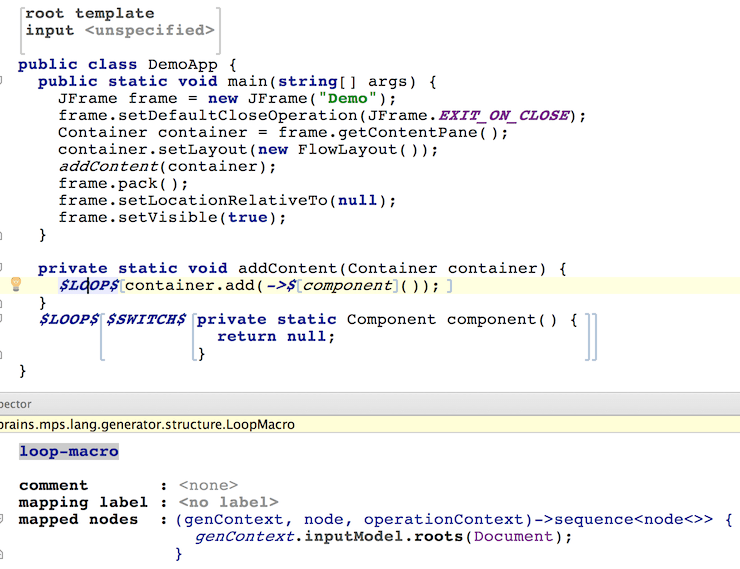Select the loop-macro header in inspector
The image size is (740, 569).
pyautogui.click(x=69, y=452)
